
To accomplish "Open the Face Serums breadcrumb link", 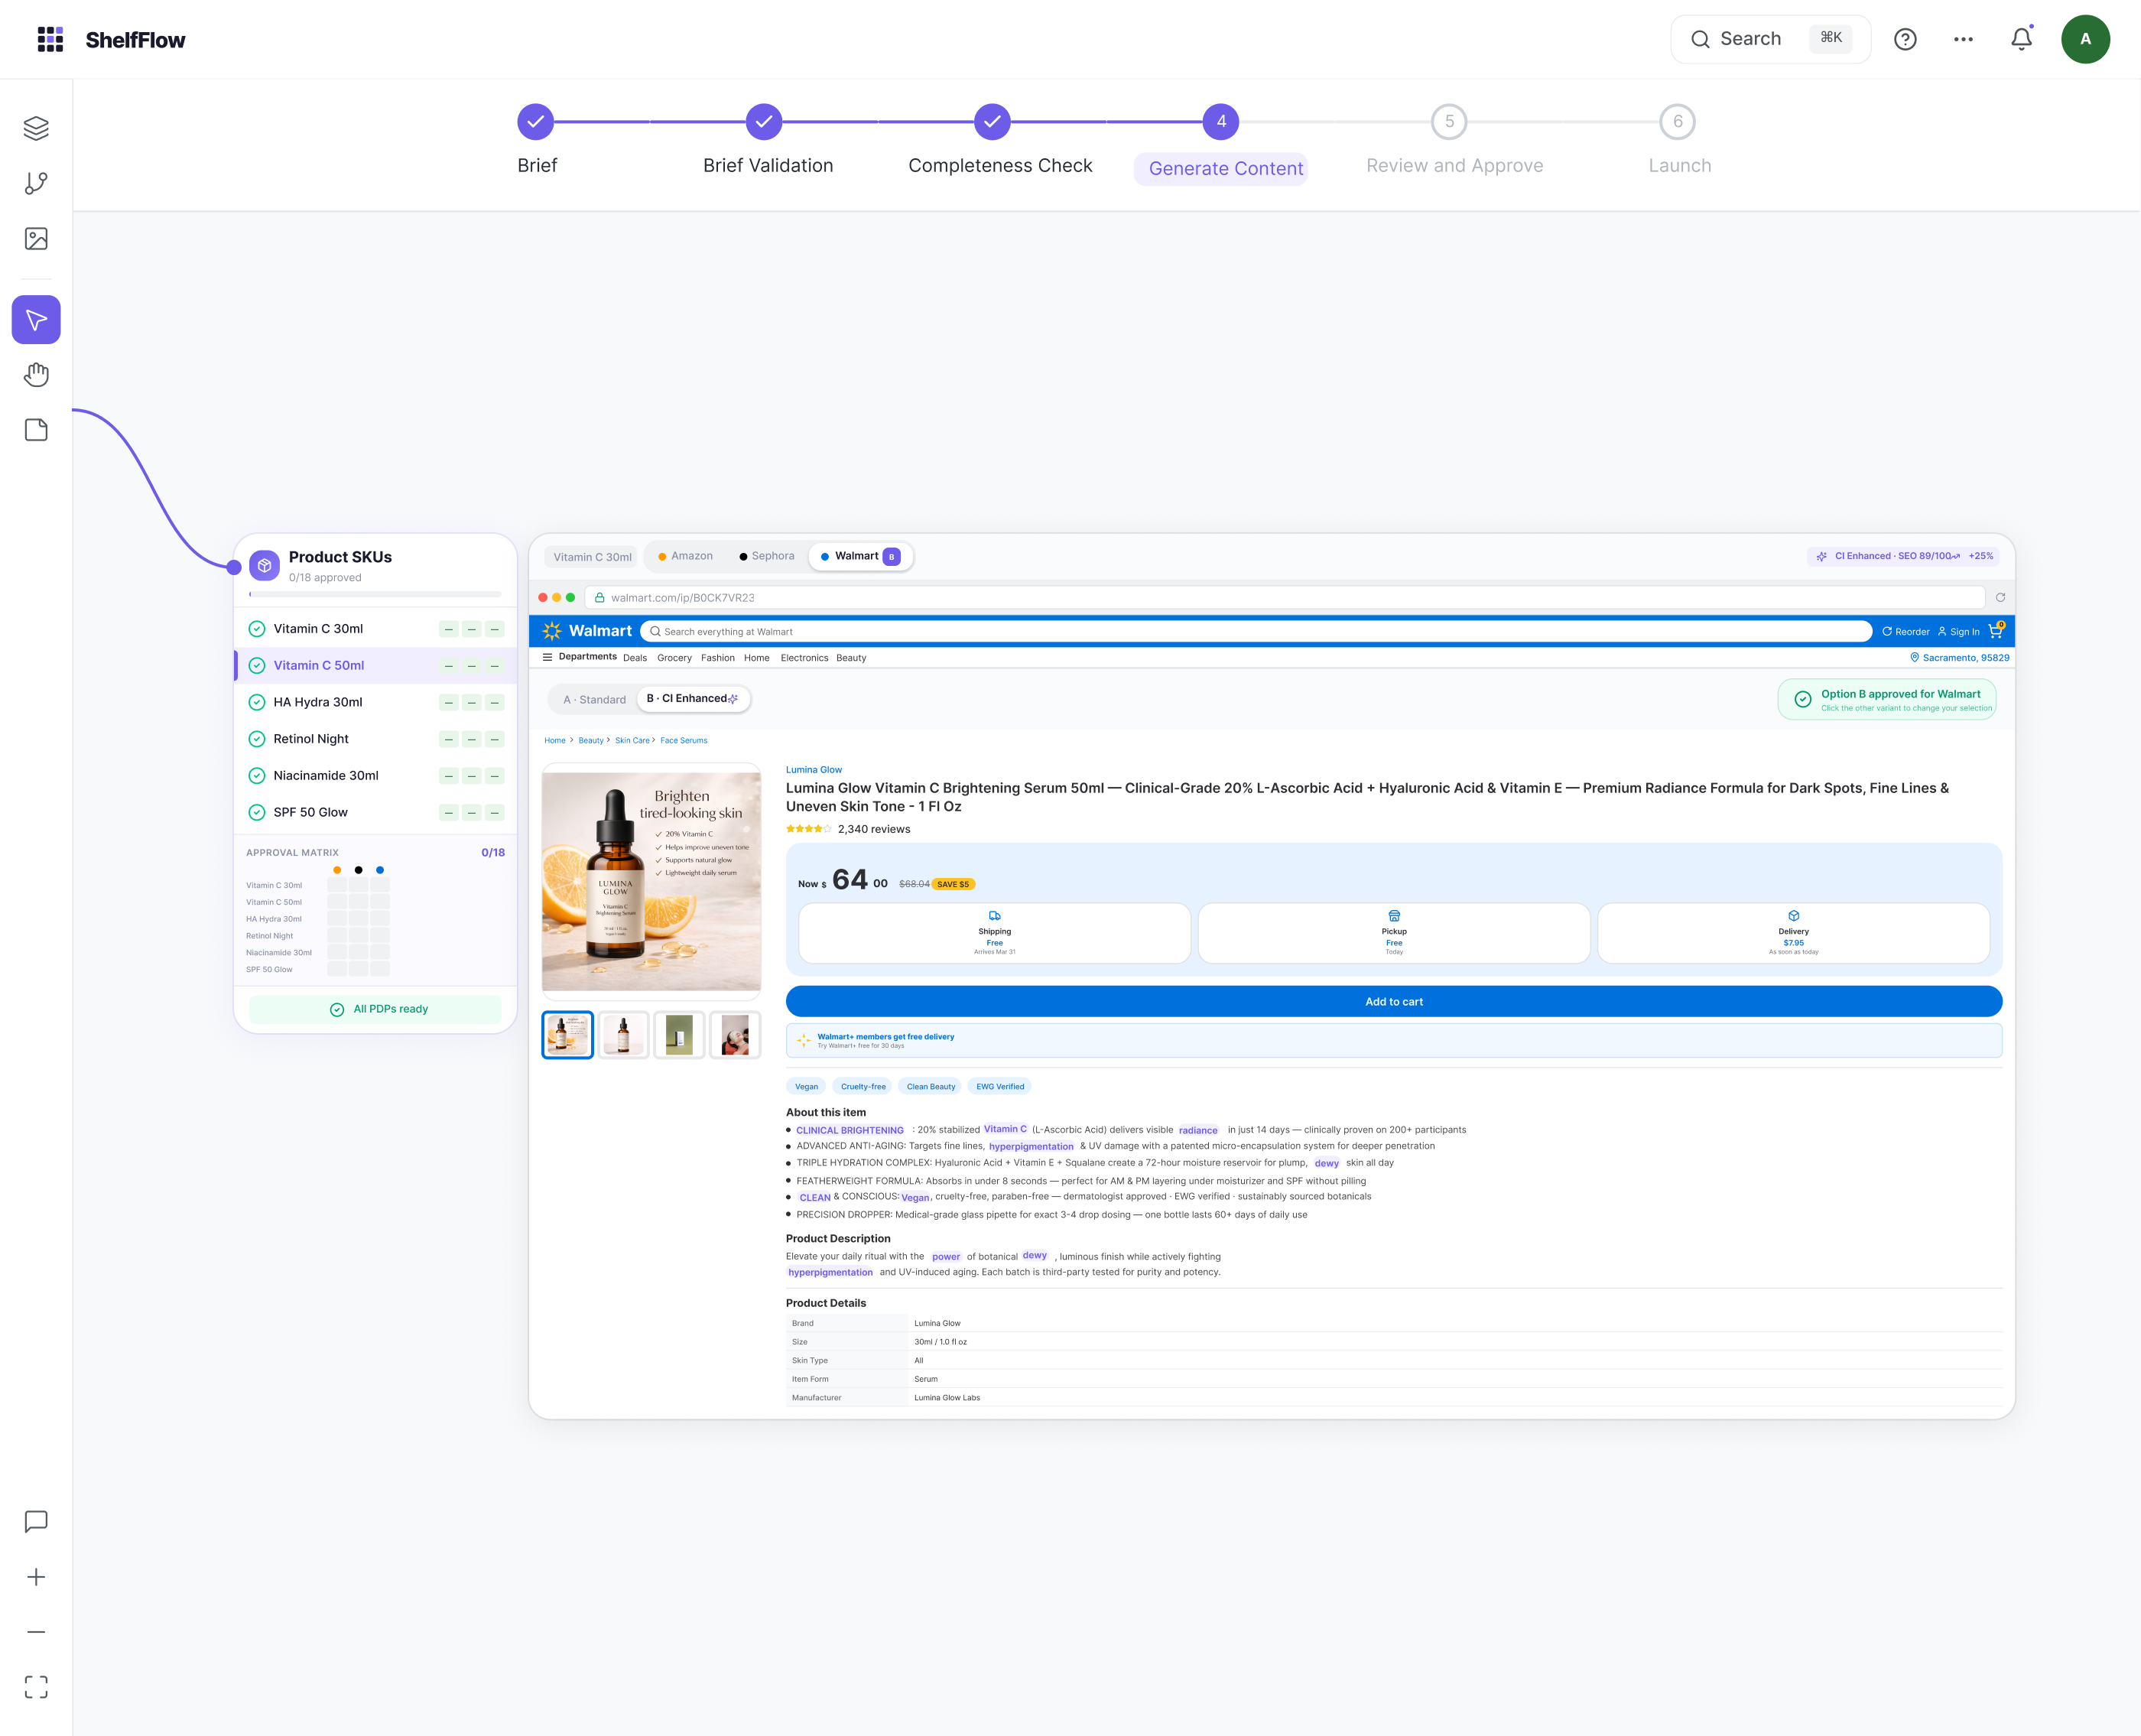I will coord(683,741).
